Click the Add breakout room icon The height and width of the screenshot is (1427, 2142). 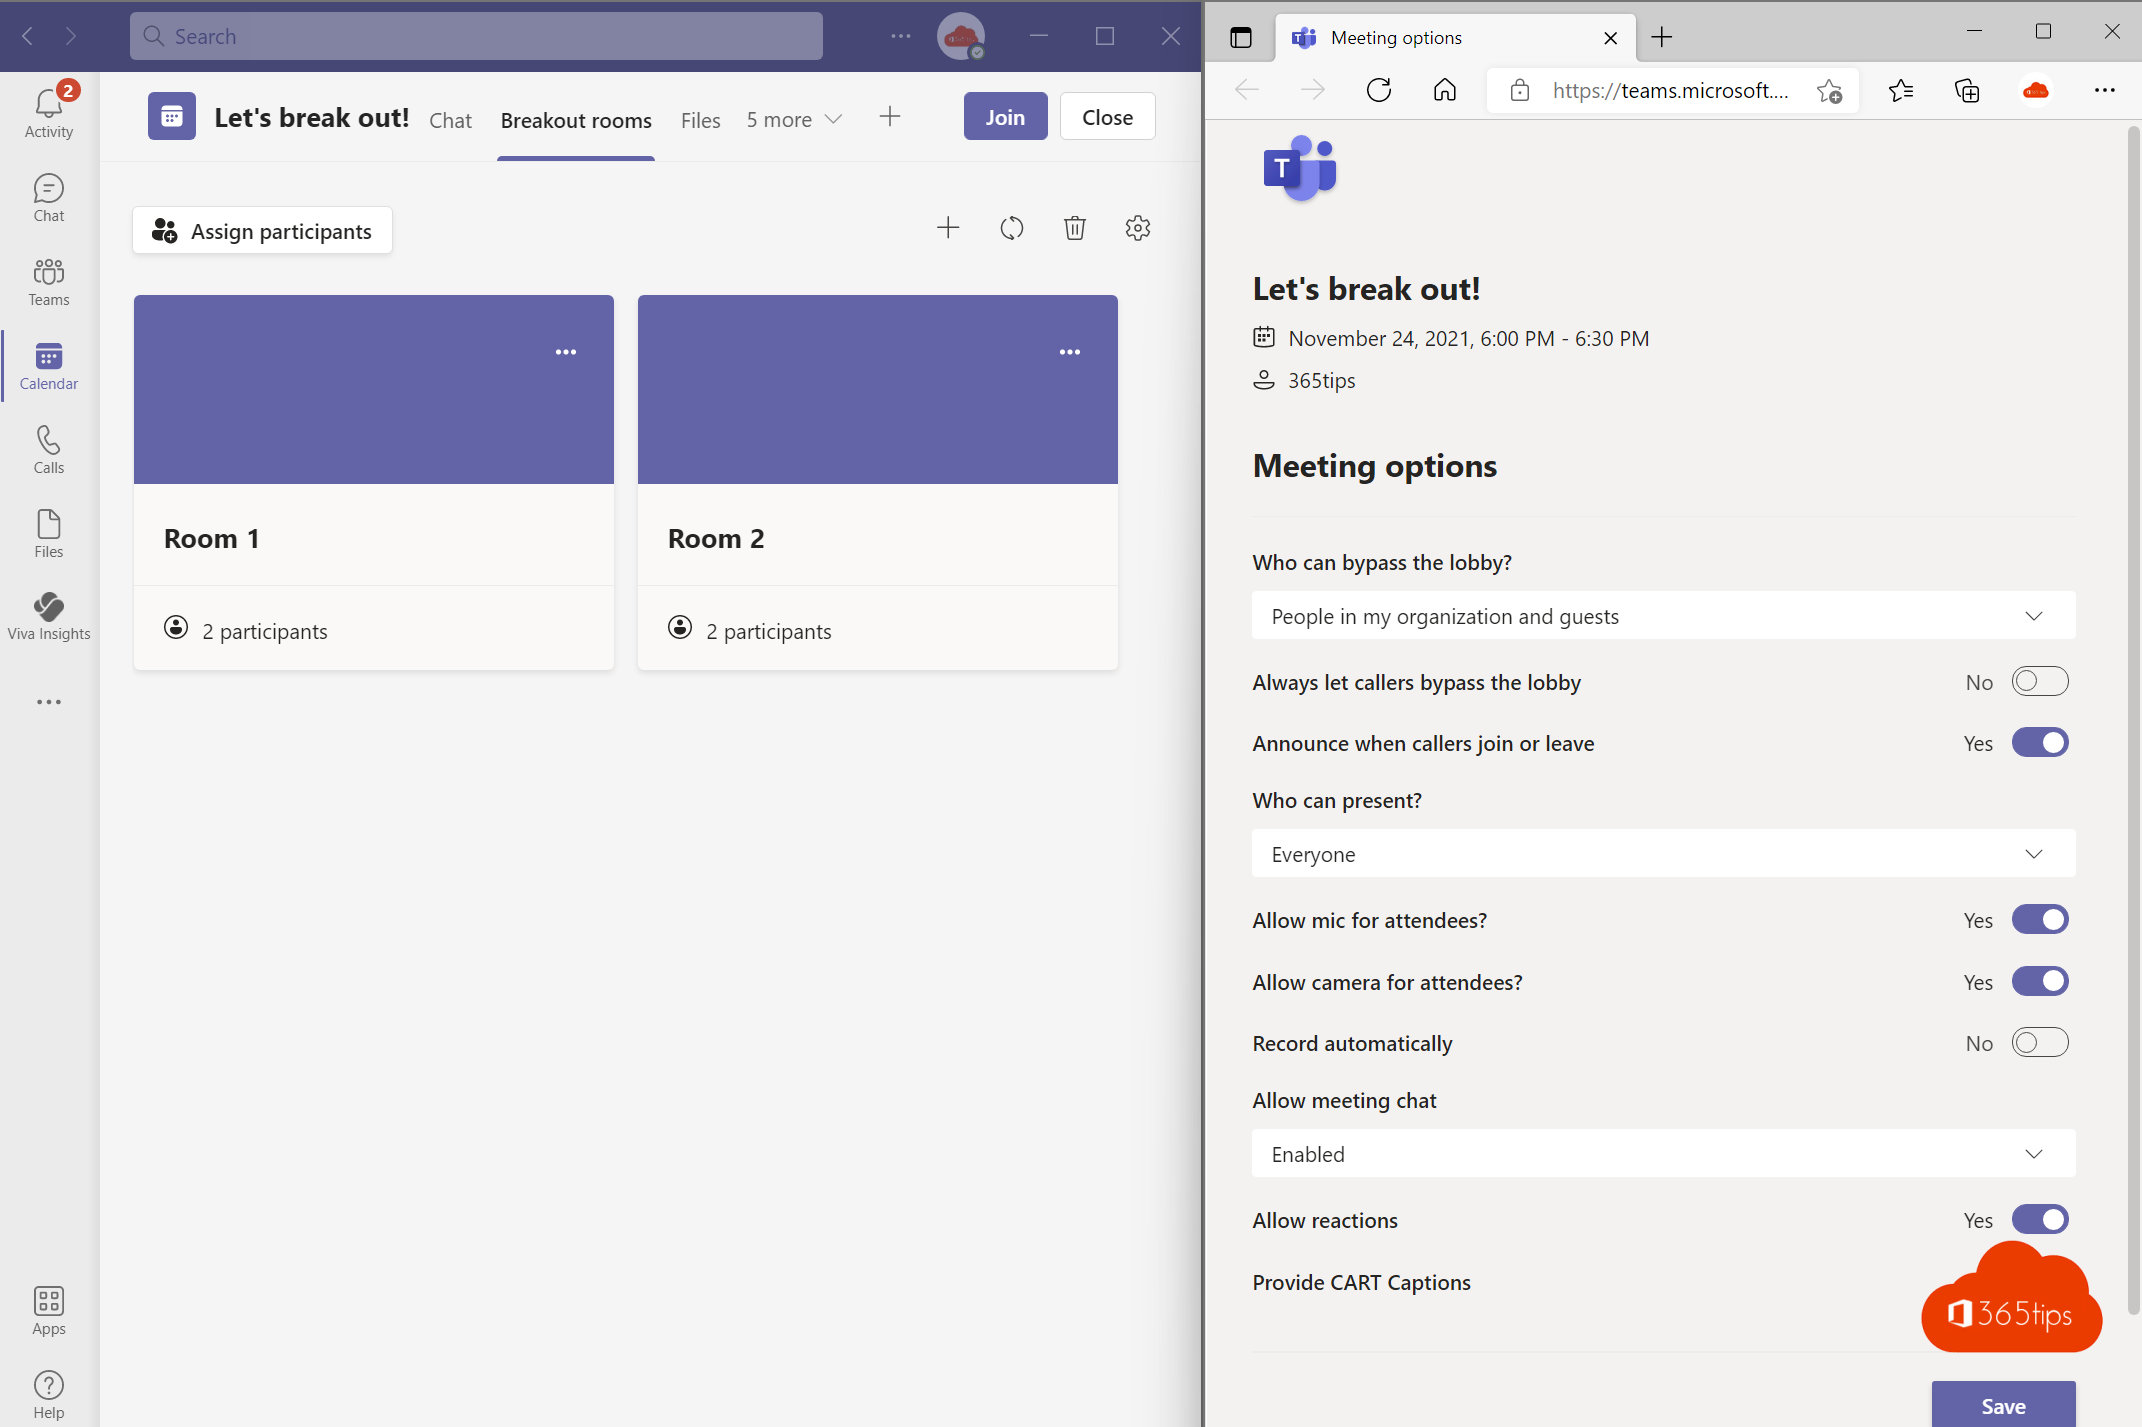pos(949,229)
